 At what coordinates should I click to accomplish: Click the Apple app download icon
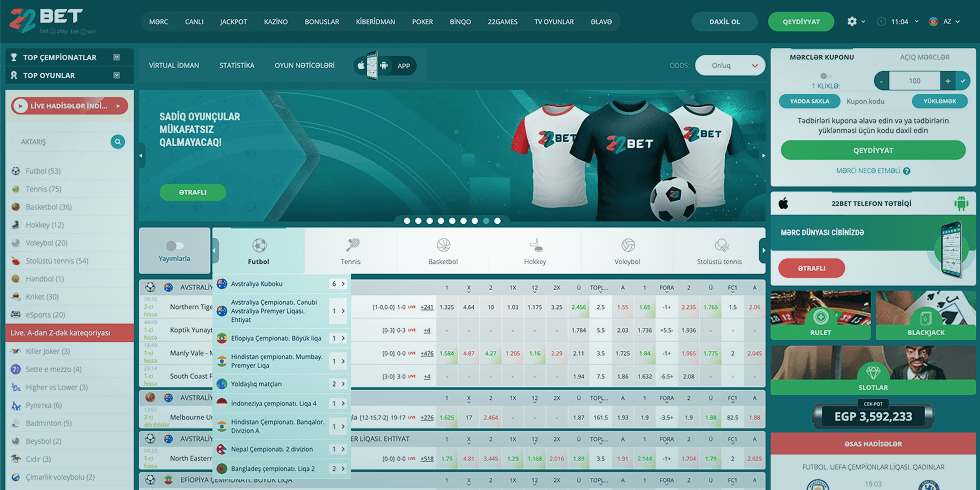point(361,66)
